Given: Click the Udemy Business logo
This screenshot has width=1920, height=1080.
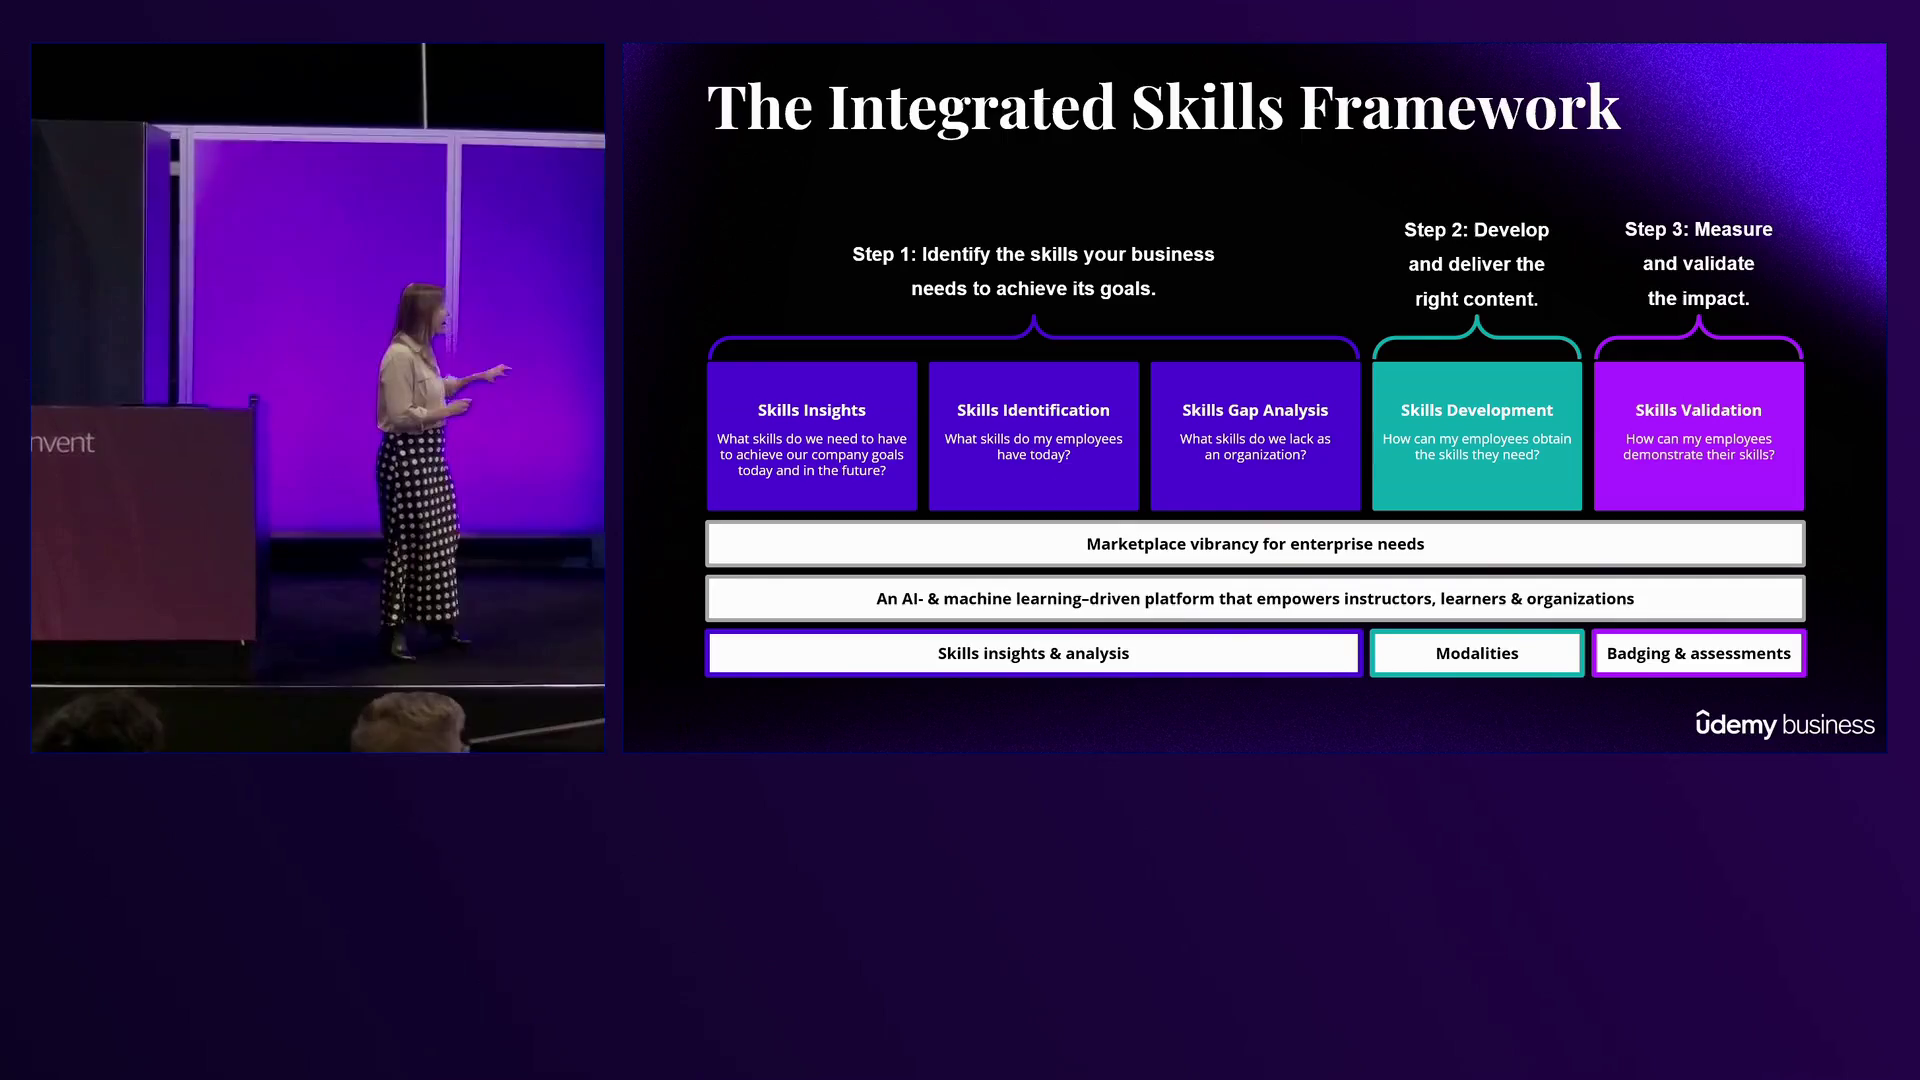Looking at the screenshot, I should click(1784, 724).
